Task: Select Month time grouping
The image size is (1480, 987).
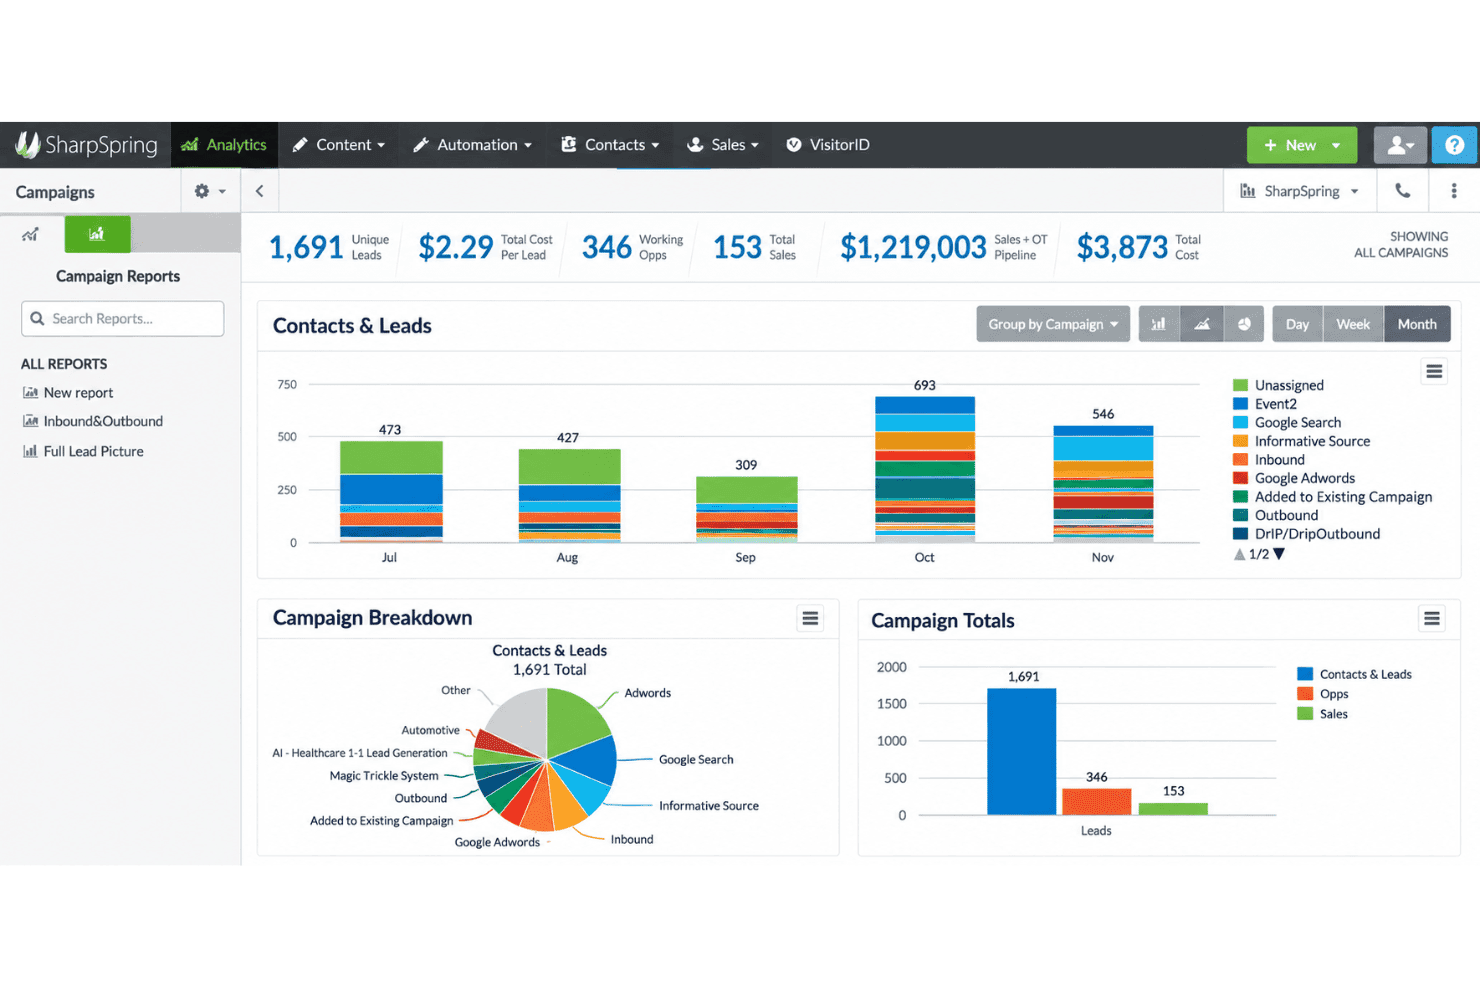Action: [x=1417, y=324]
